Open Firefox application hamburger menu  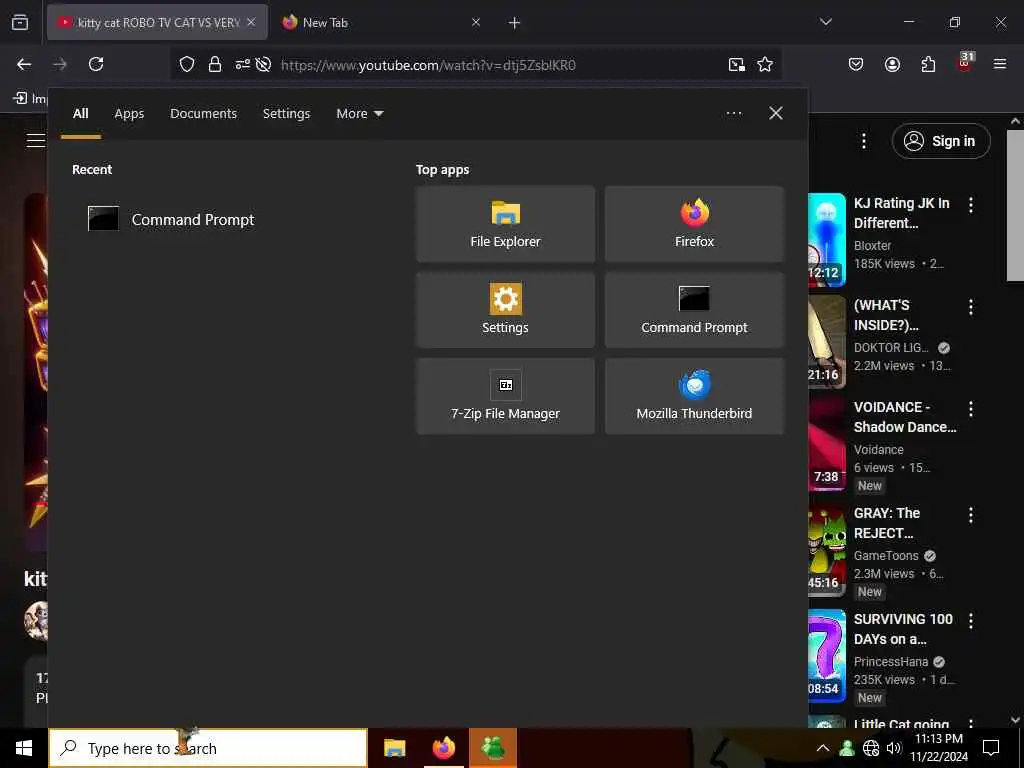[x=999, y=64]
